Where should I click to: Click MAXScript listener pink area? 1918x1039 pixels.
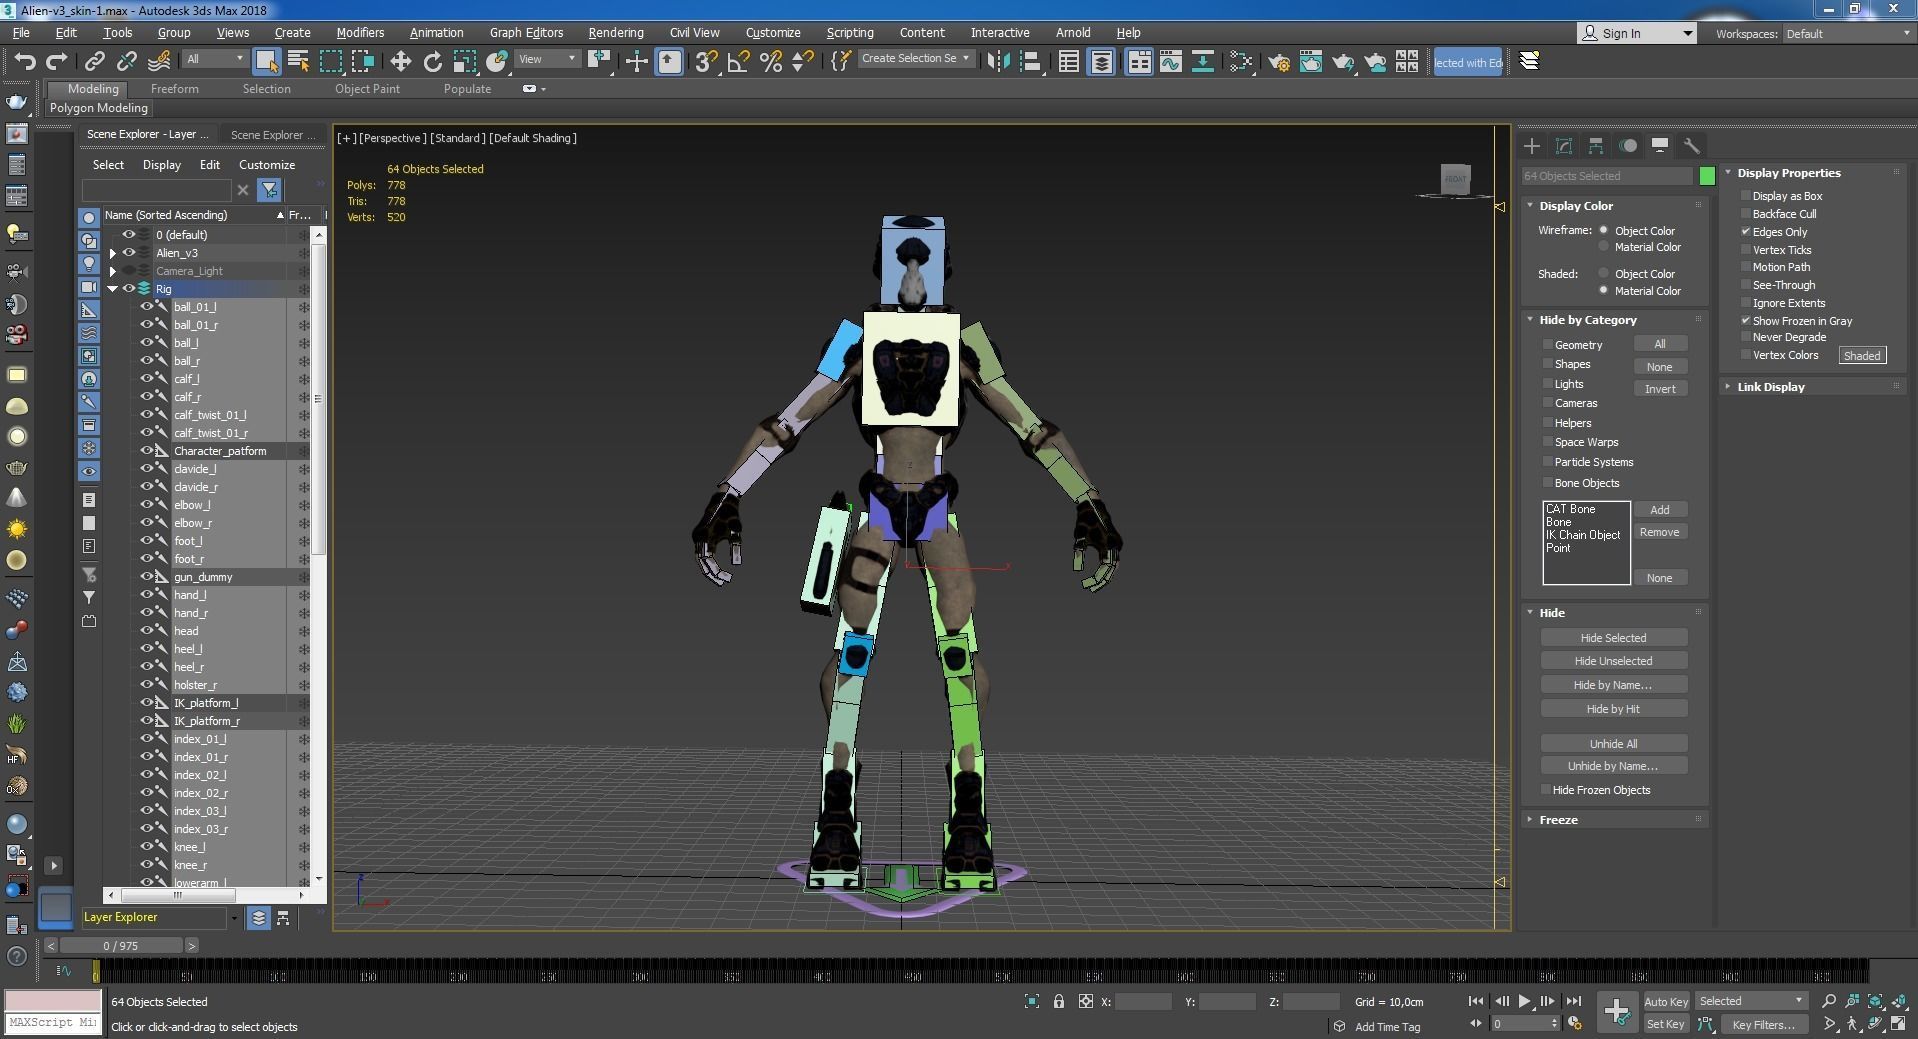[x=53, y=1000]
